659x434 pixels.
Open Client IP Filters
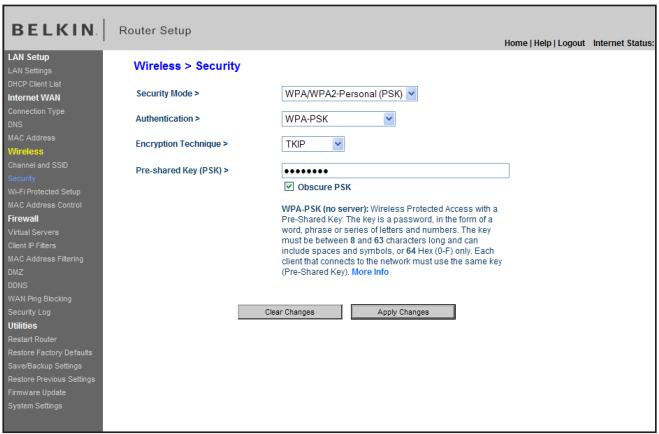[x=32, y=245]
